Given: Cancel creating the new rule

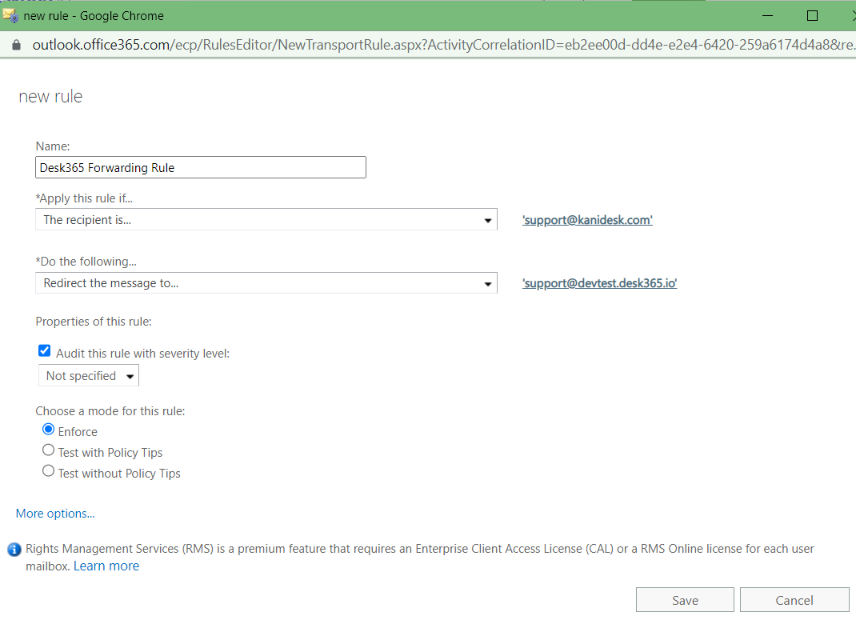Looking at the screenshot, I should pos(794,600).
